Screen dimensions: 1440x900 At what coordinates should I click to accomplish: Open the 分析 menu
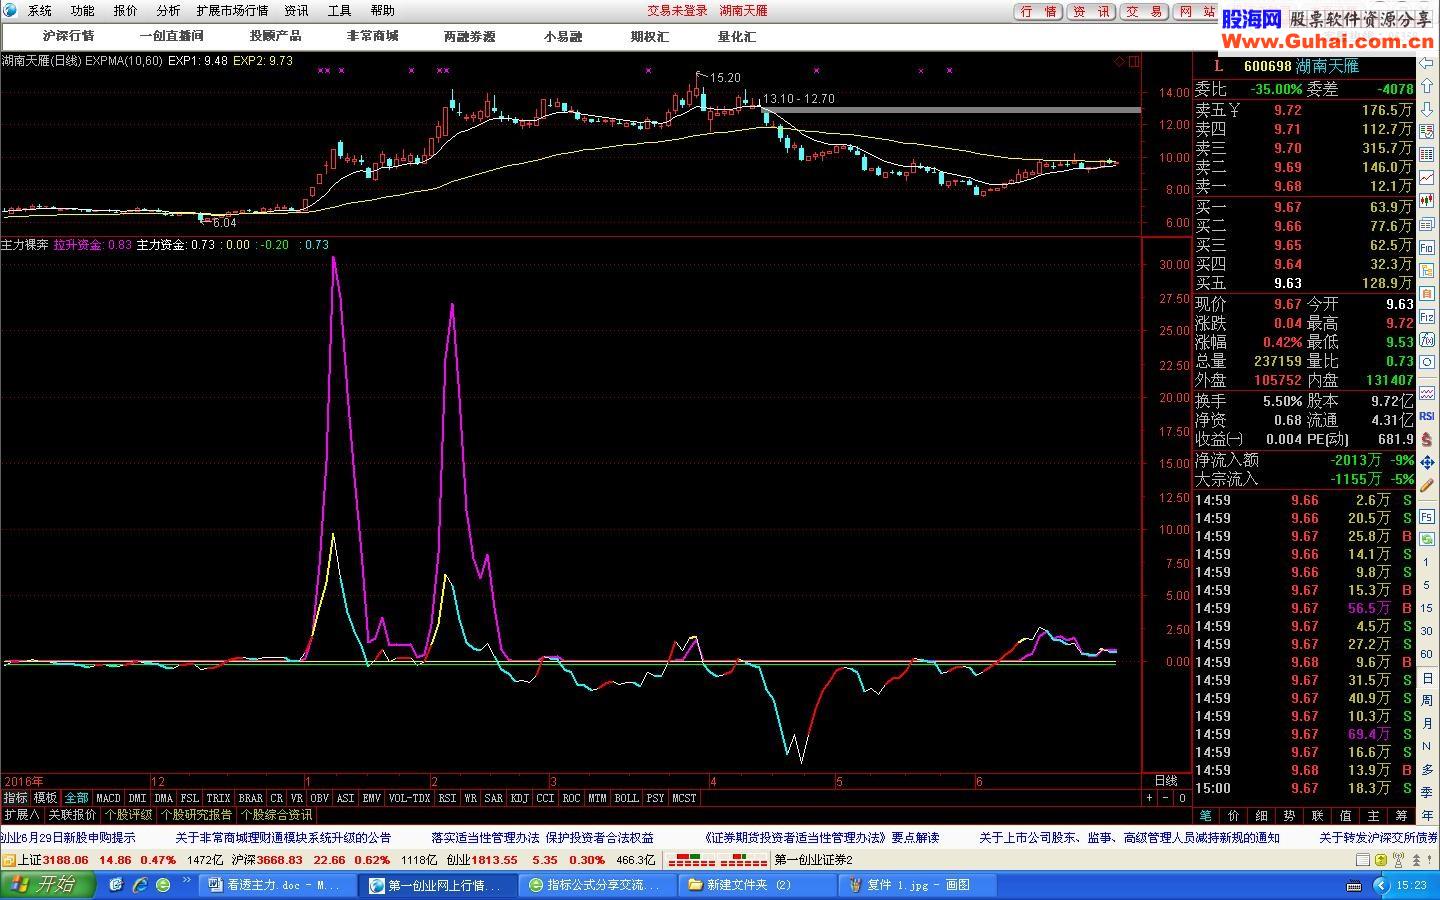(168, 11)
